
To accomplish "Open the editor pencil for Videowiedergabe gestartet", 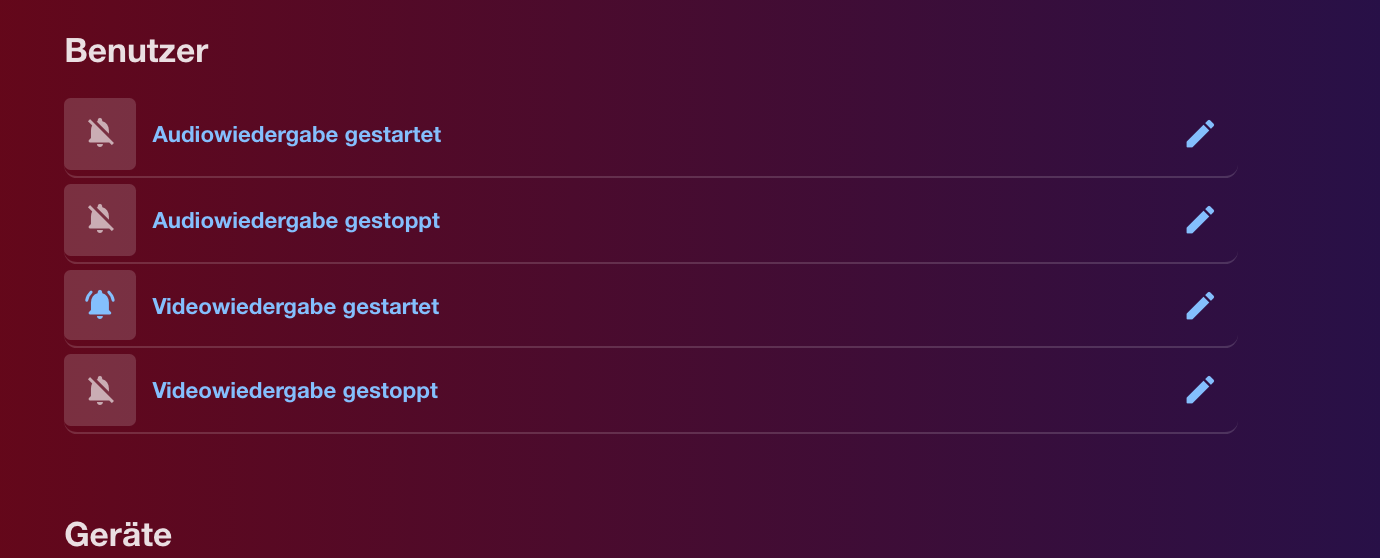I will point(1200,305).
